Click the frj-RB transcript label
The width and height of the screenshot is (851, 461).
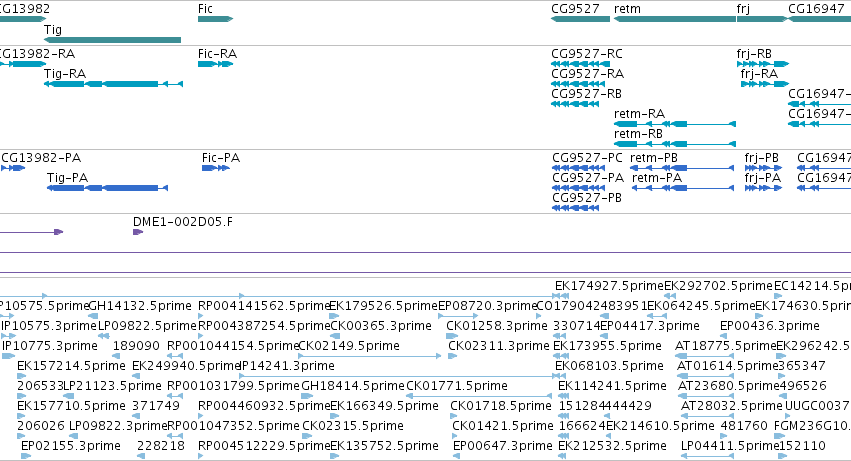pyautogui.click(x=754, y=54)
